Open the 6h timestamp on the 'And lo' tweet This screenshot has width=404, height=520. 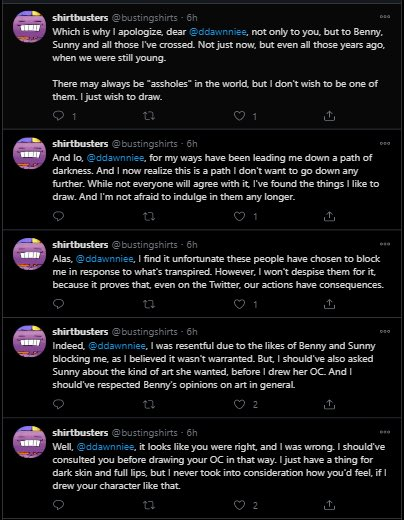(x=192, y=144)
